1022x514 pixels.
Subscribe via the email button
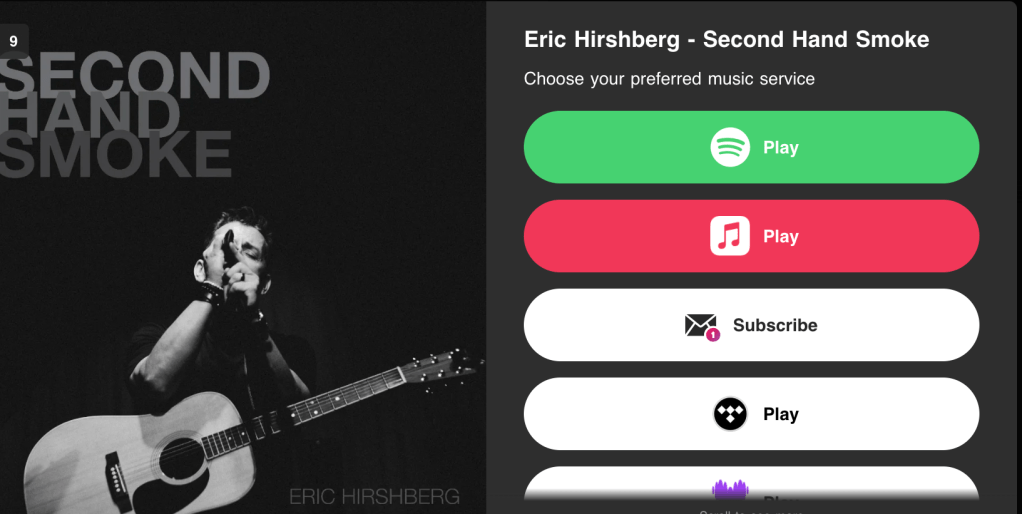751,325
